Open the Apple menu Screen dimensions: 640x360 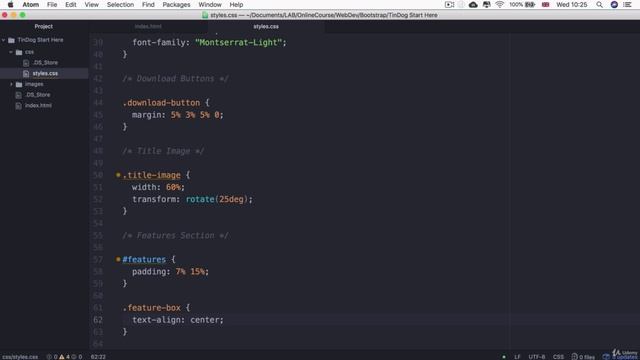(11, 4)
